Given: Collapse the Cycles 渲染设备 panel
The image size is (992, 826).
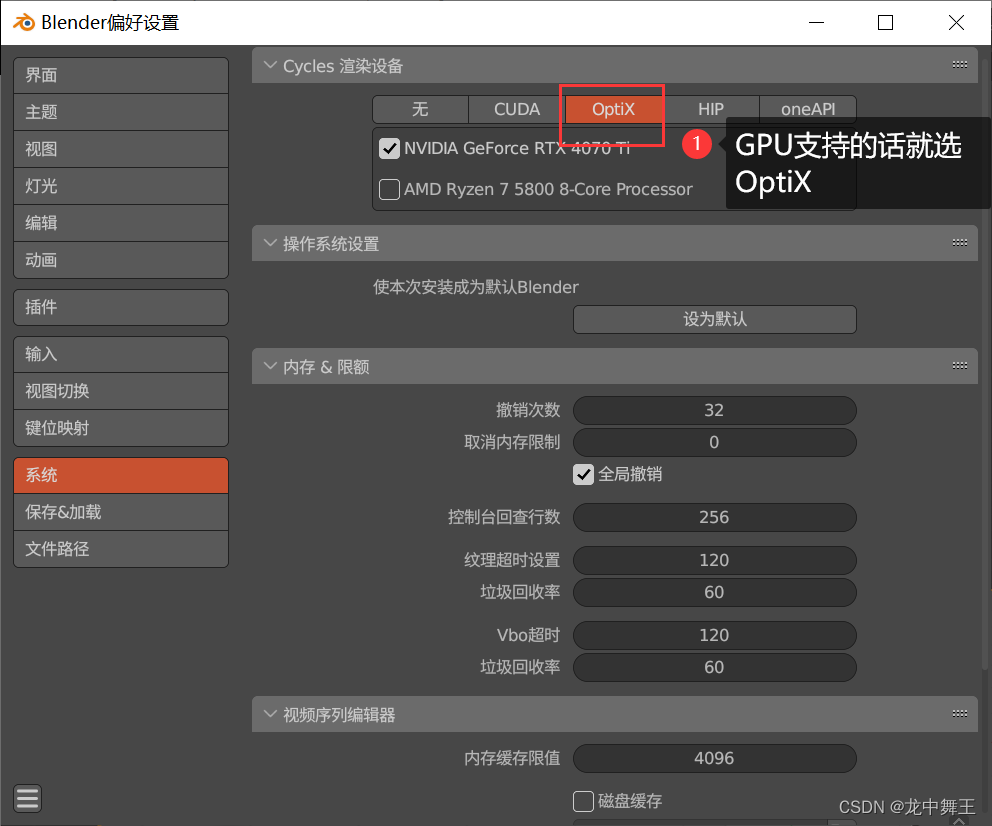Looking at the screenshot, I should [270, 65].
